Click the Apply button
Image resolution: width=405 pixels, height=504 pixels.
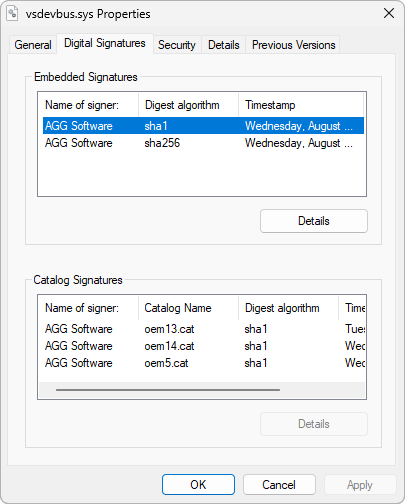[x=360, y=485]
